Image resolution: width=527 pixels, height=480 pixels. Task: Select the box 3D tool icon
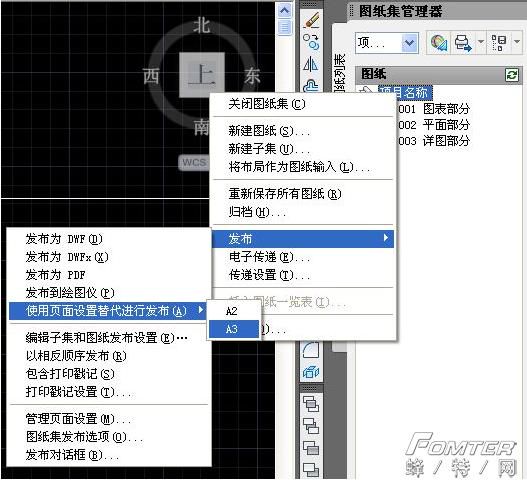point(311,372)
